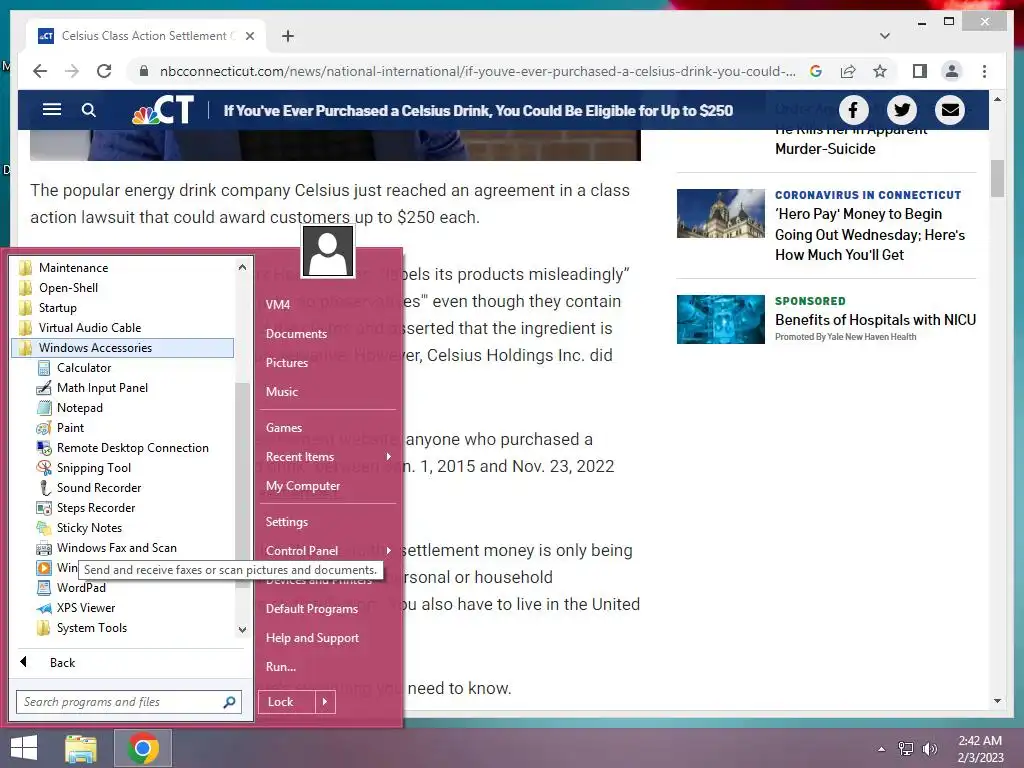
Task: Open XPS Viewer
Action: point(85,608)
